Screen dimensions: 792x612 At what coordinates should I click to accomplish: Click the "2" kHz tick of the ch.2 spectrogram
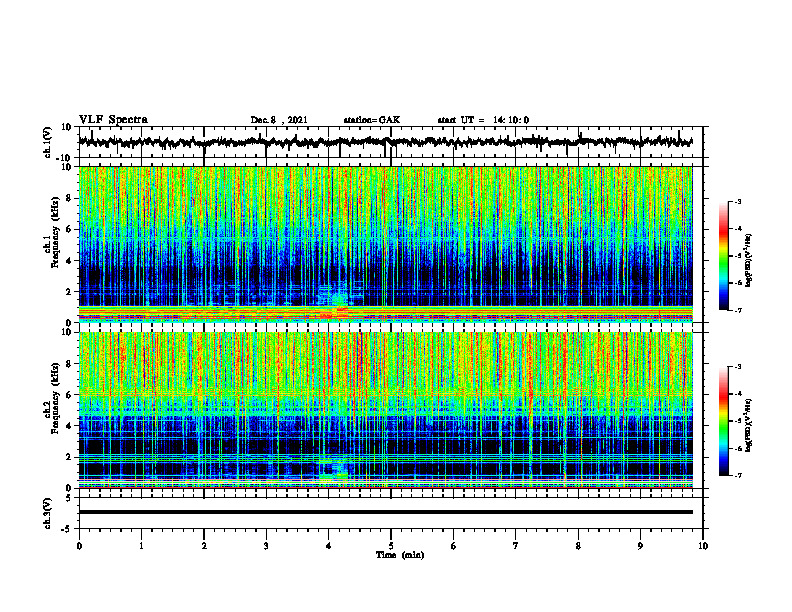point(70,457)
